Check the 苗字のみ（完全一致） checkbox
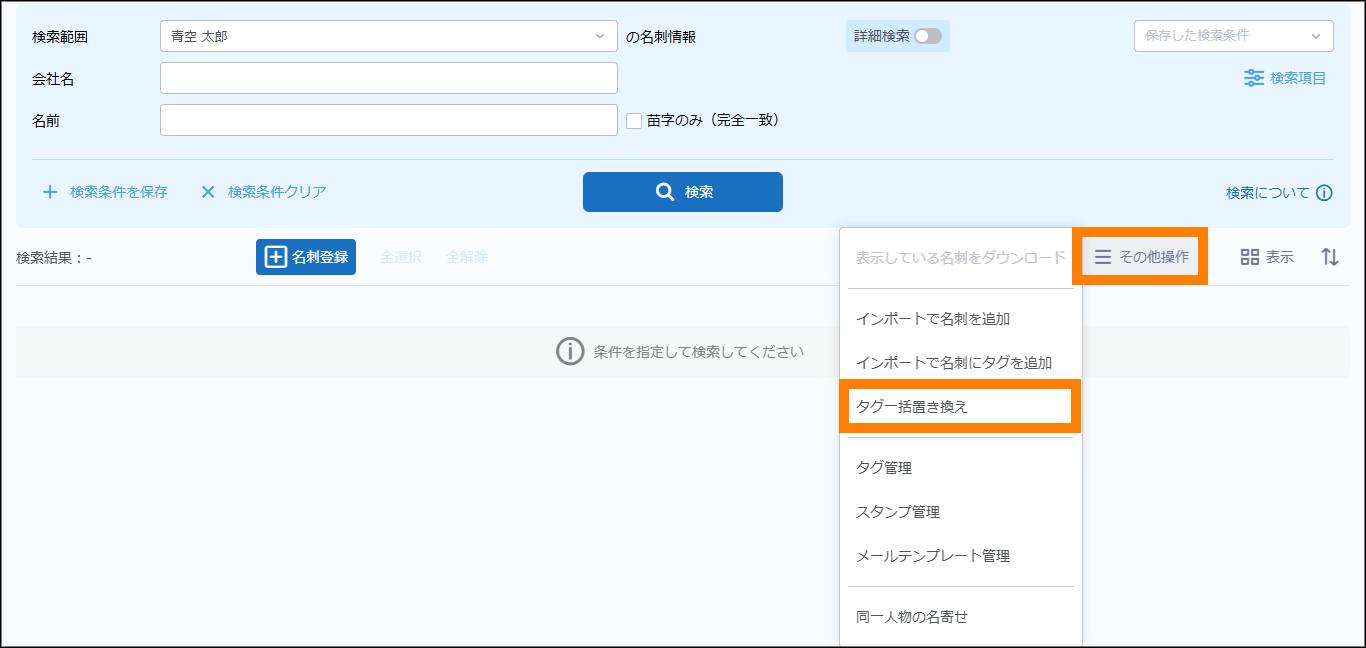 [x=634, y=121]
